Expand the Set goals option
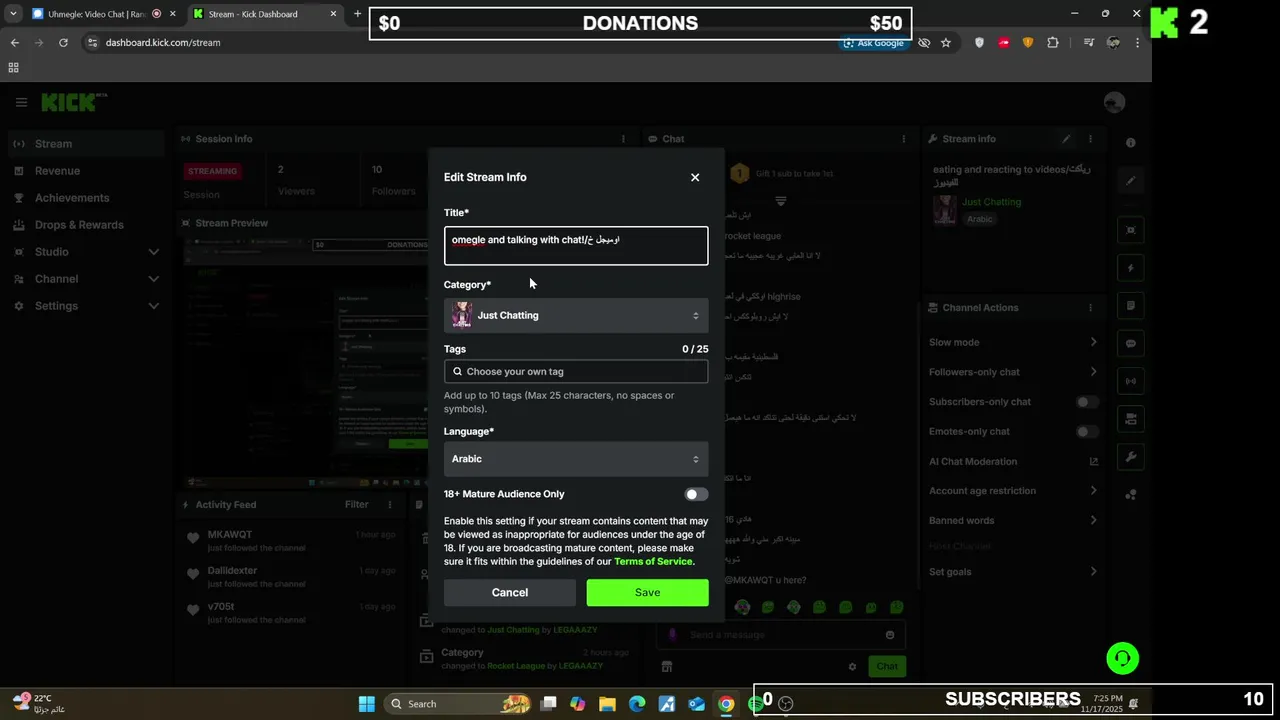 pos(1014,572)
